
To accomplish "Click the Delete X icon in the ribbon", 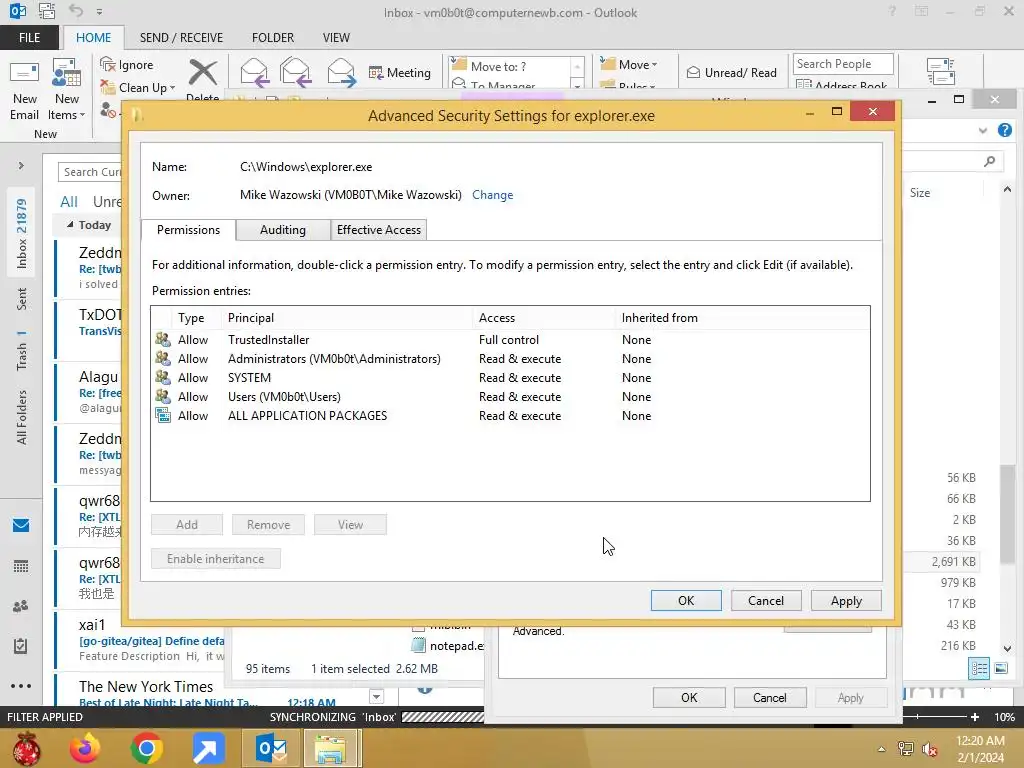I will coord(203,72).
